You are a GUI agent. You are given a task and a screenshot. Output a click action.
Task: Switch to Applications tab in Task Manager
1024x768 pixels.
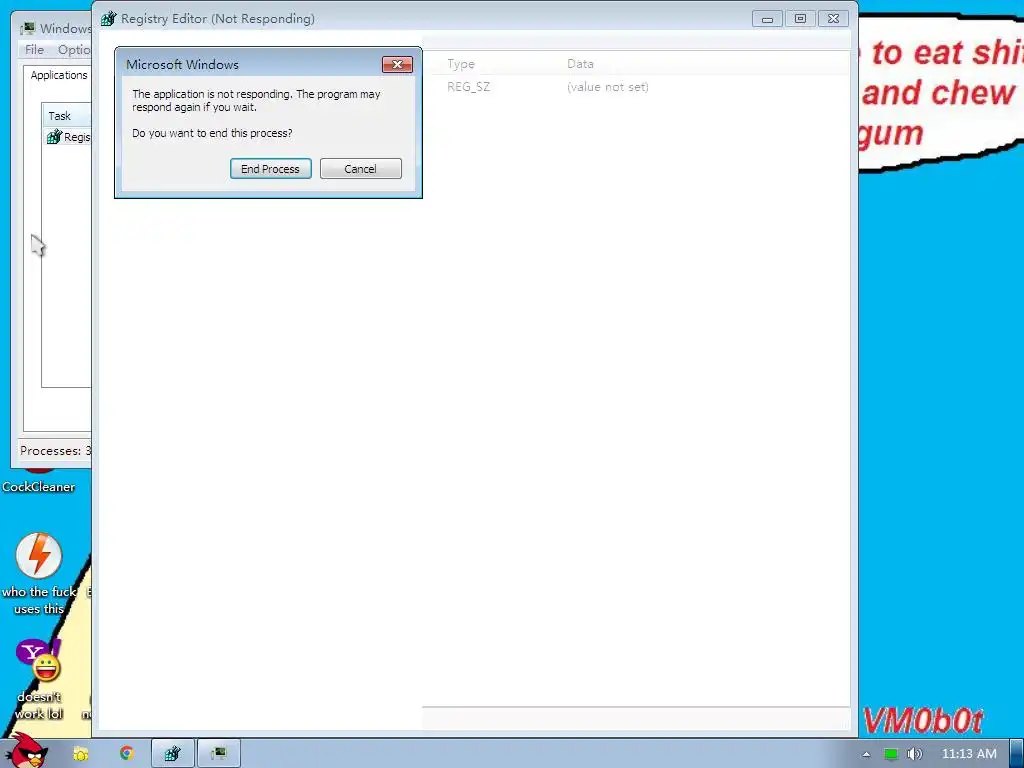tap(59, 75)
